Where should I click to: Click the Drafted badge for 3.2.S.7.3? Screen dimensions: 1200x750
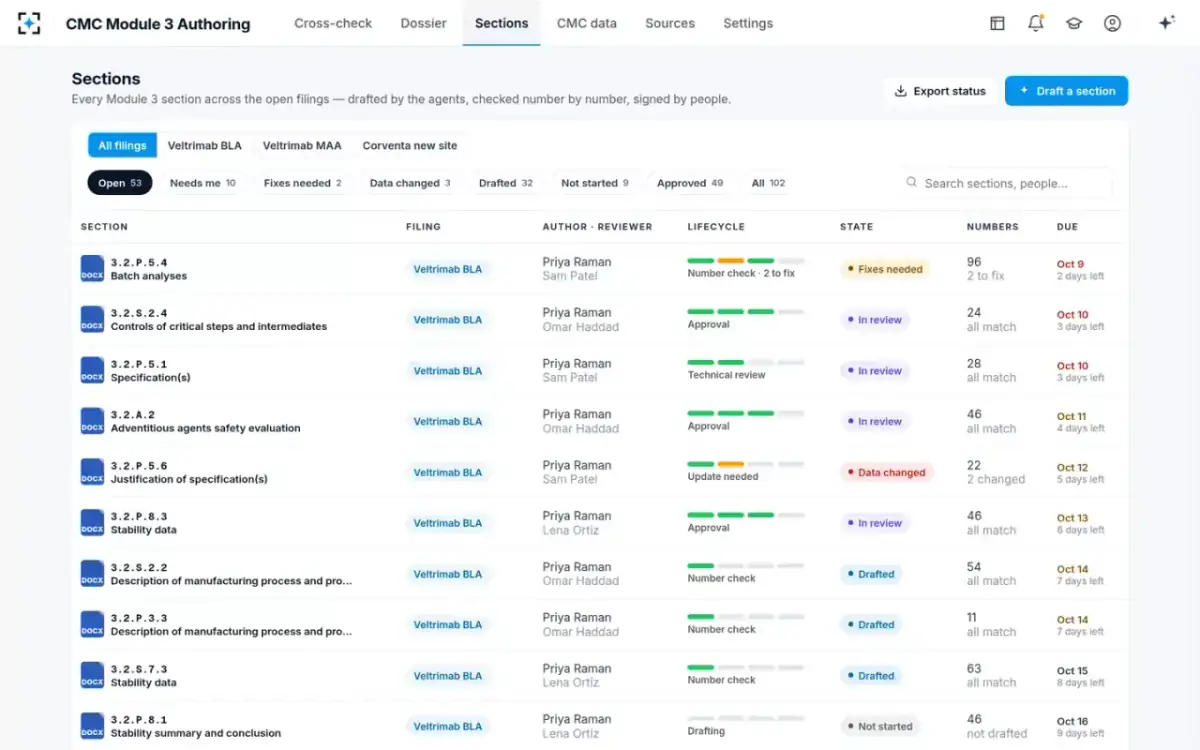pyautogui.click(x=870, y=676)
